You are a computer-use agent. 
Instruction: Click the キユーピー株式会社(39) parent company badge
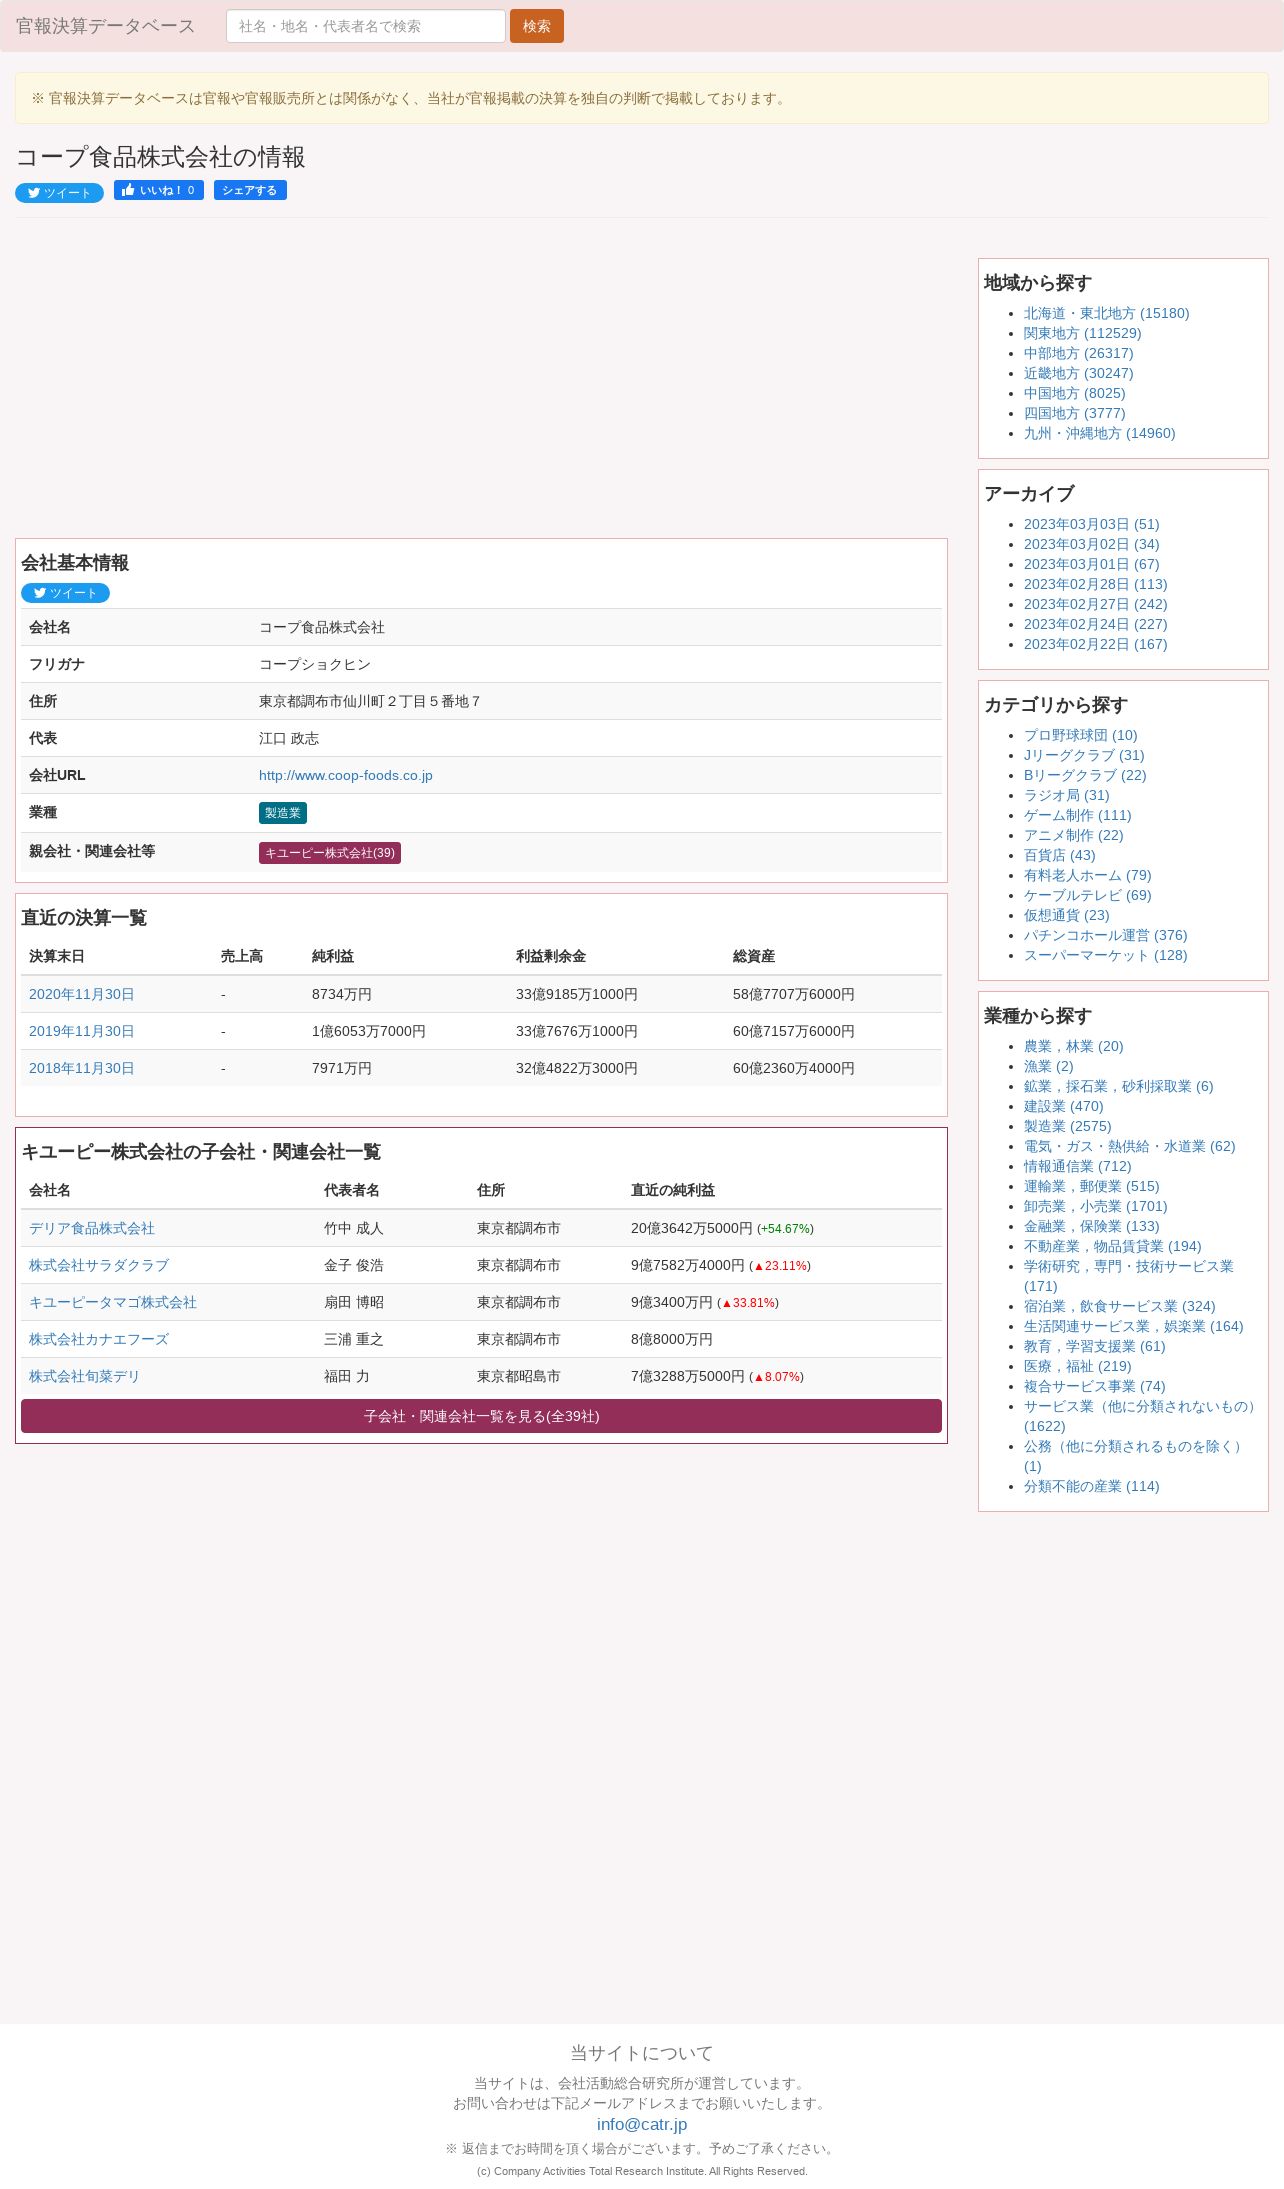[x=330, y=853]
